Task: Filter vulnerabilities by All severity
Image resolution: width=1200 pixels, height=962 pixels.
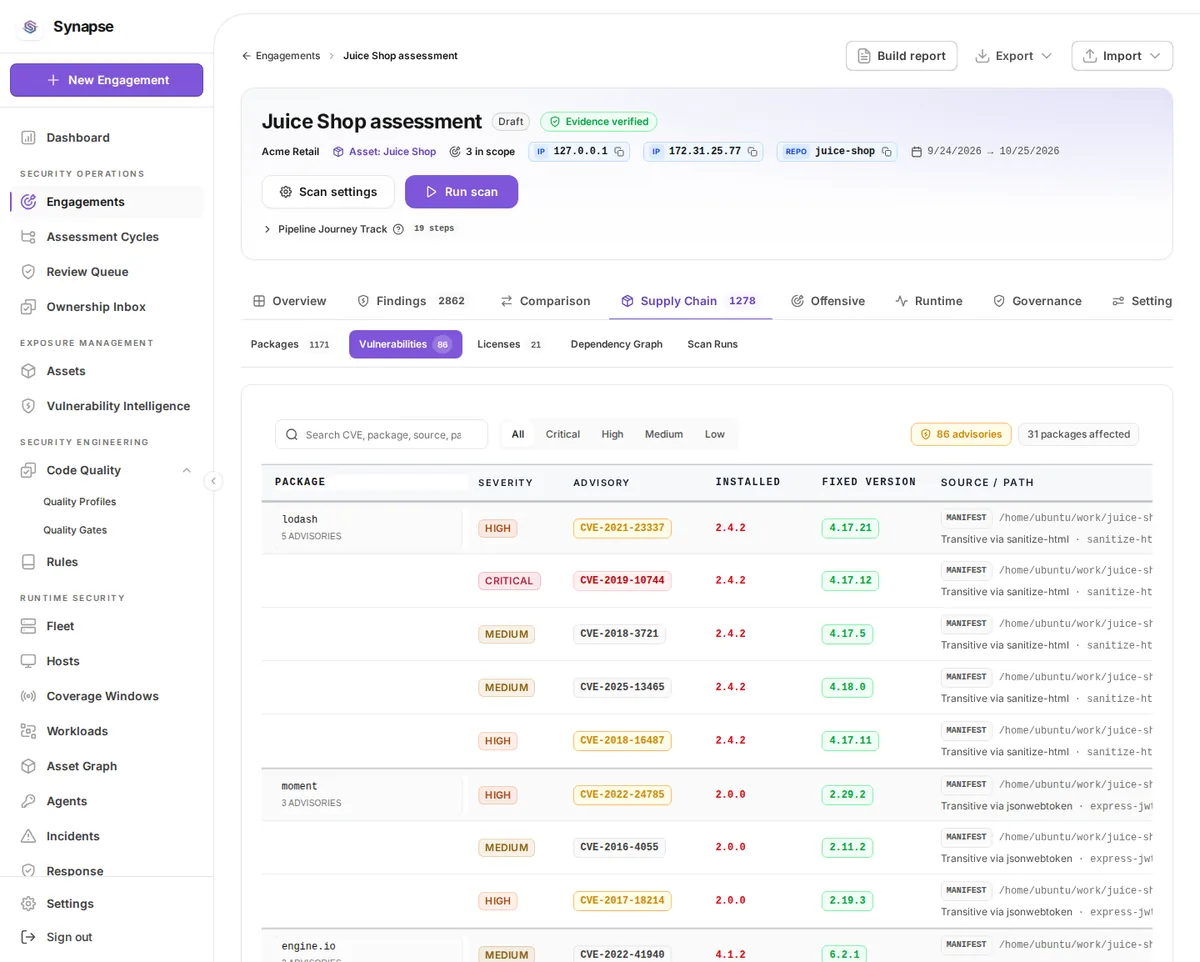Action: coord(517,434)
